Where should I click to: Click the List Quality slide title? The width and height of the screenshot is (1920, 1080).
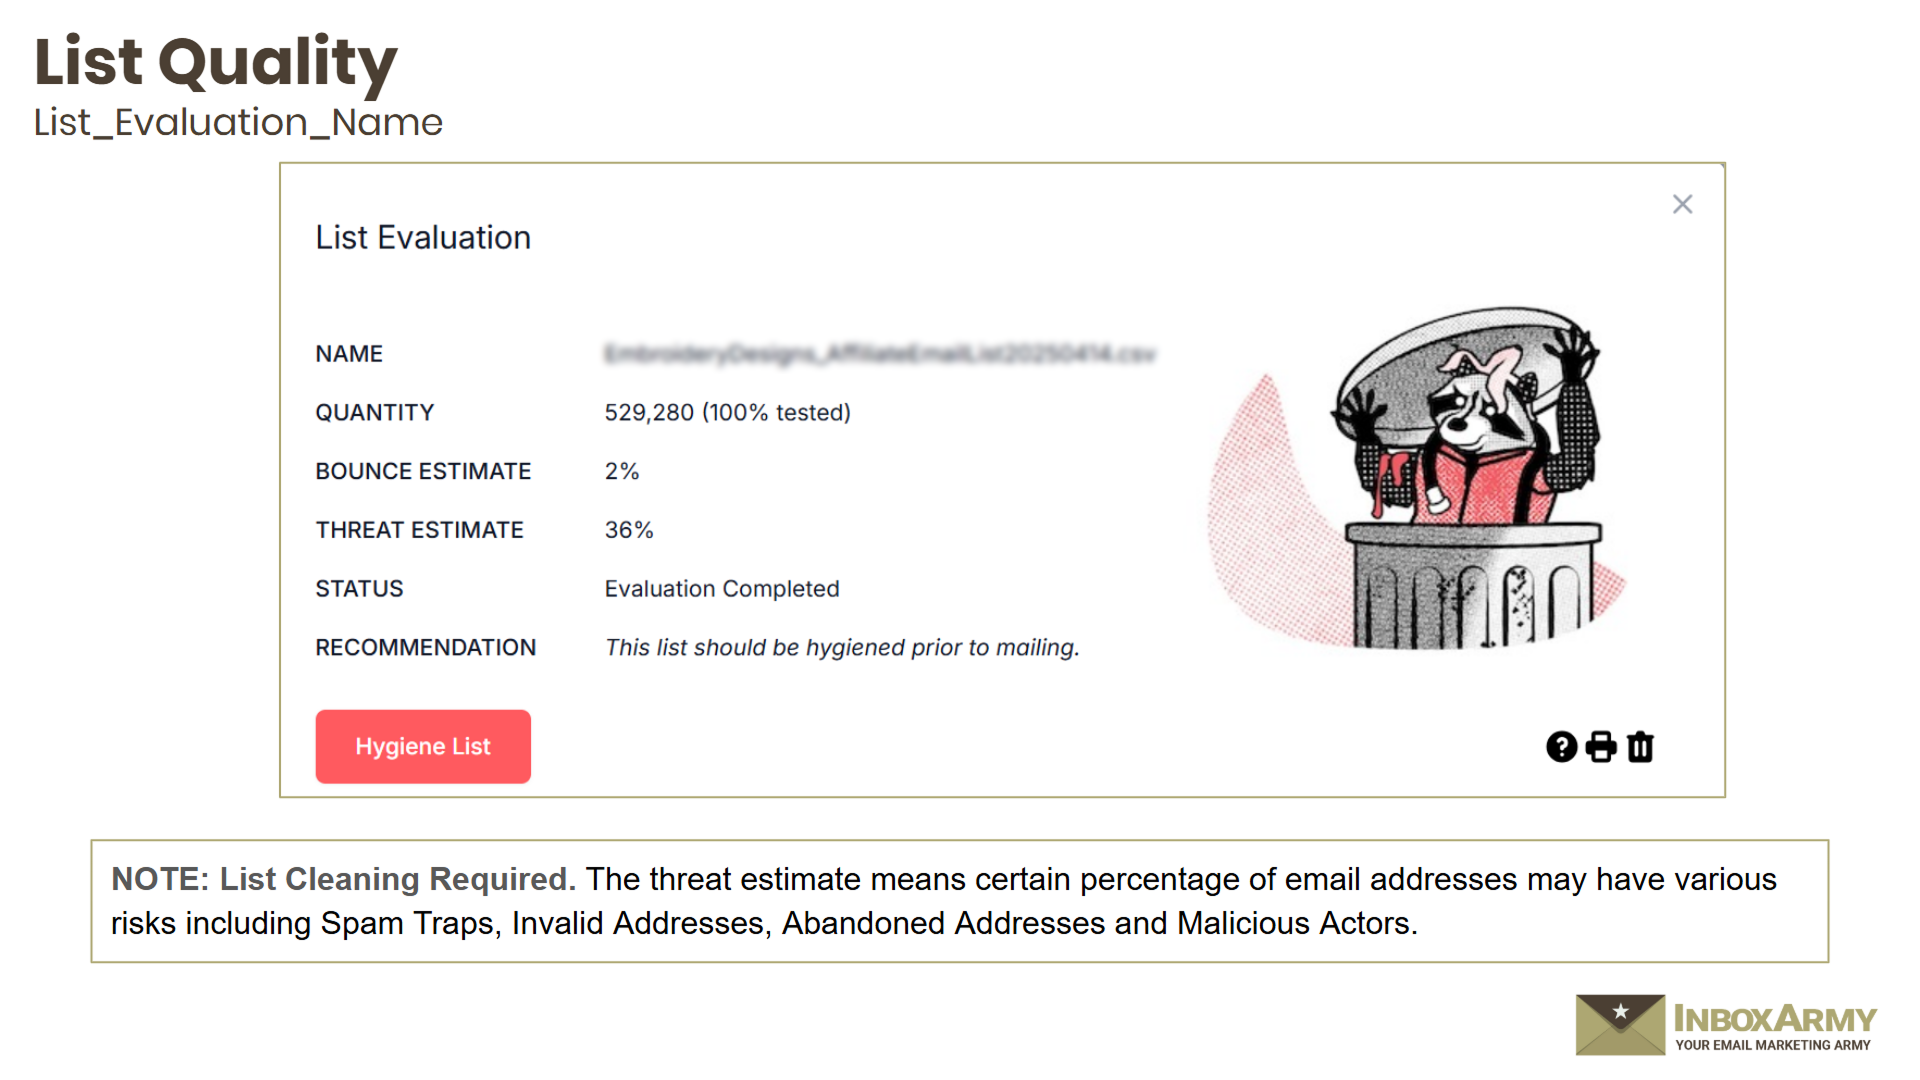click(x=216, y=62)
